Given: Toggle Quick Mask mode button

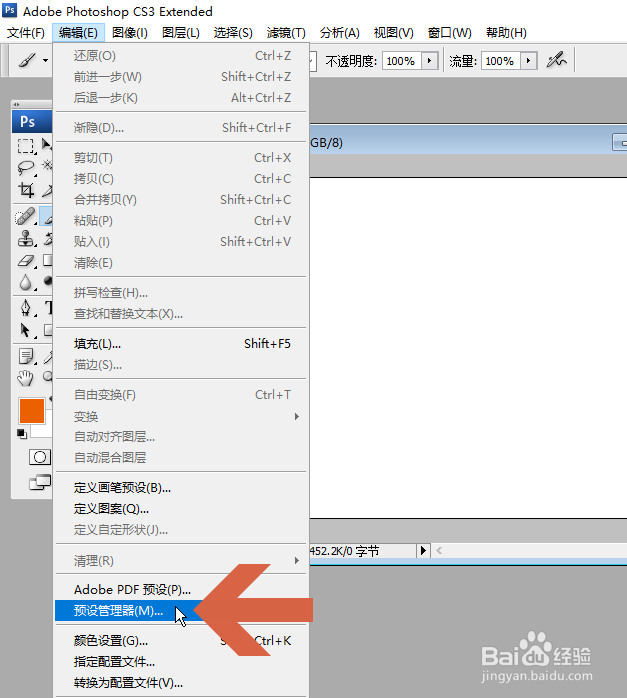Looking at the screenshot, I should pos(40,457).
